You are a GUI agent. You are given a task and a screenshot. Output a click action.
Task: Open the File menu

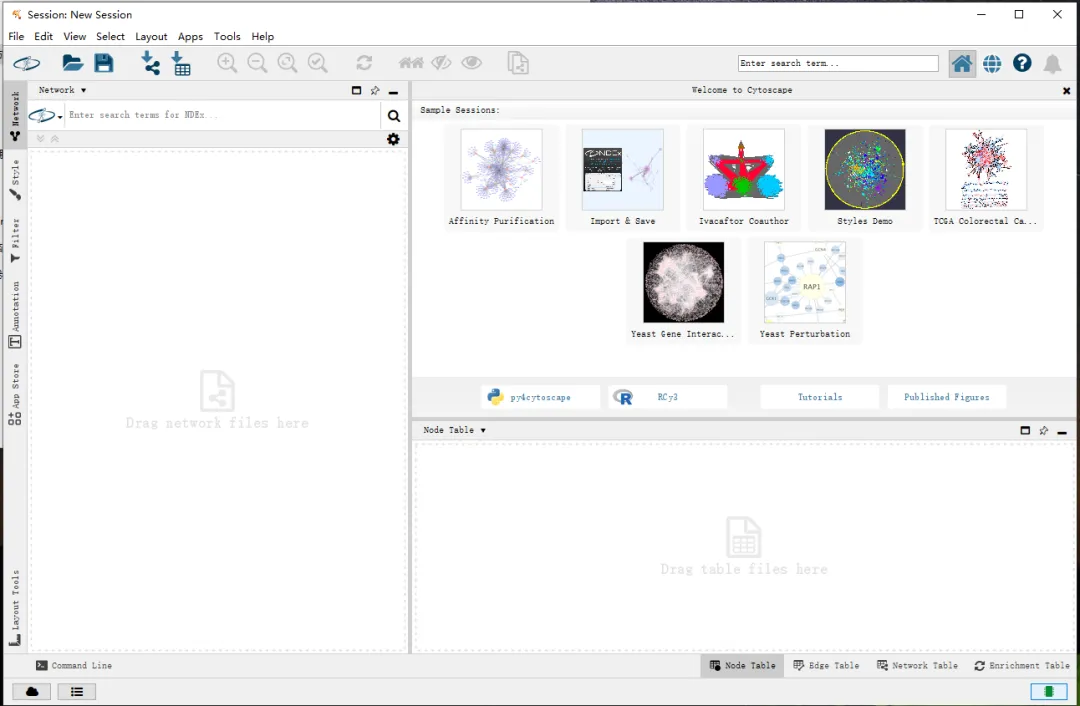coord(16,37)
